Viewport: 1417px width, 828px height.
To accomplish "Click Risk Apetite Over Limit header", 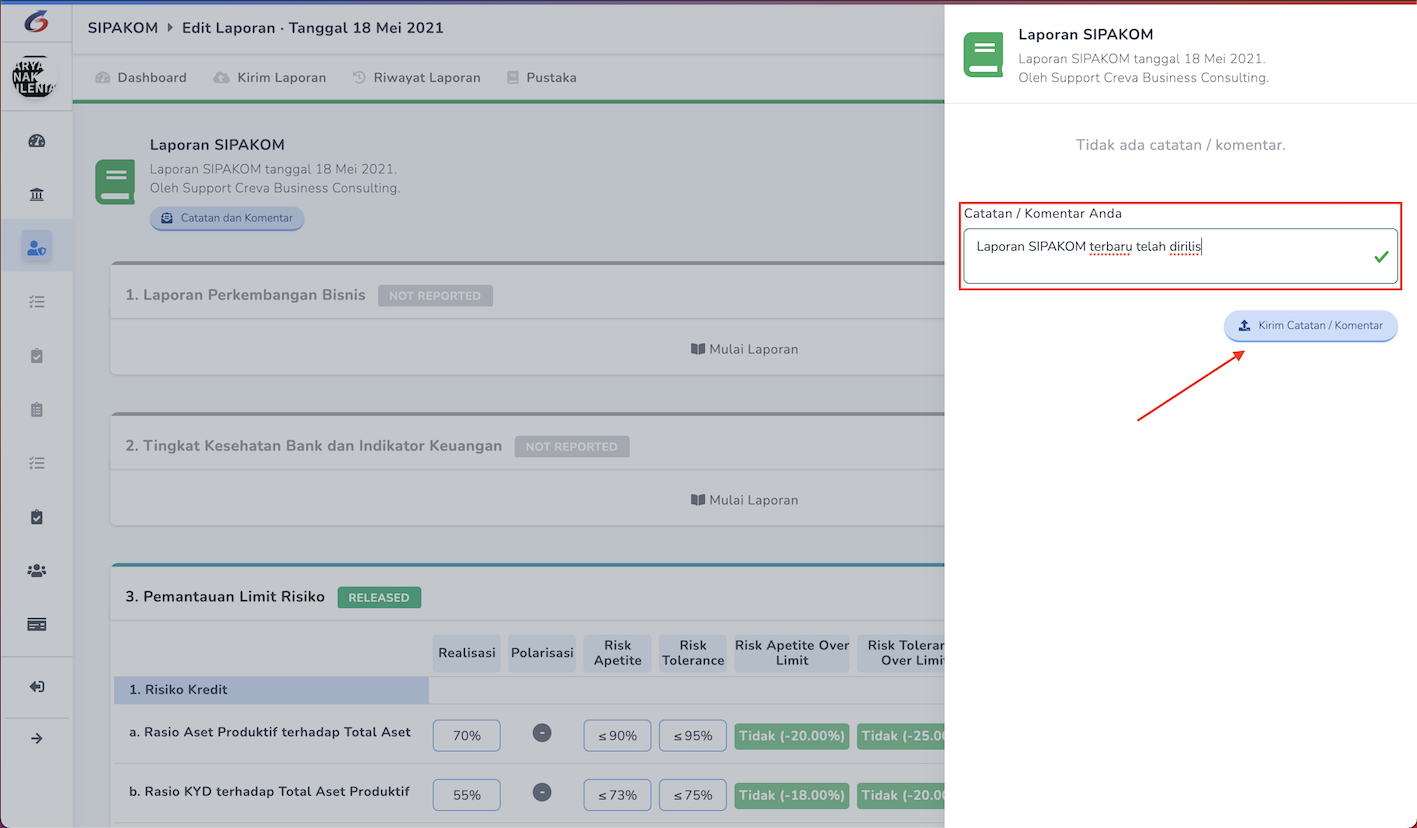I will (x=792, y=653).
